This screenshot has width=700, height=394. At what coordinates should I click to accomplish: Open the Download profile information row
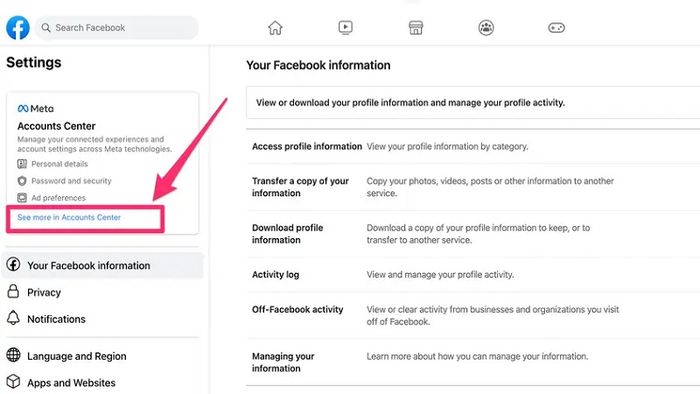click(x=473, y=234)
